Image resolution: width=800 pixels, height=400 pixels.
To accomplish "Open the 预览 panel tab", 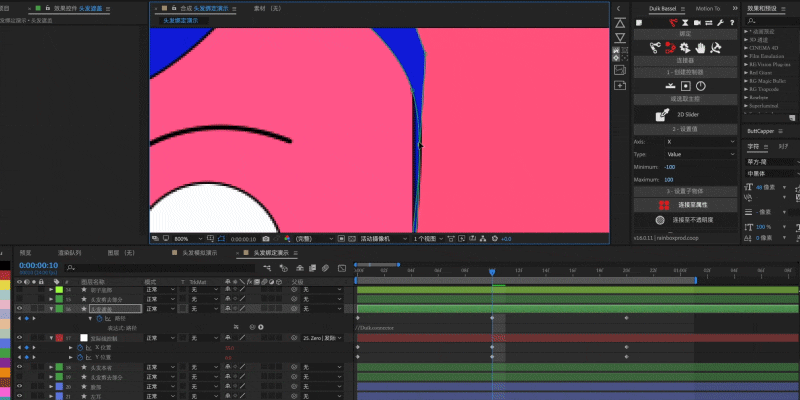I will coord(25,253).
